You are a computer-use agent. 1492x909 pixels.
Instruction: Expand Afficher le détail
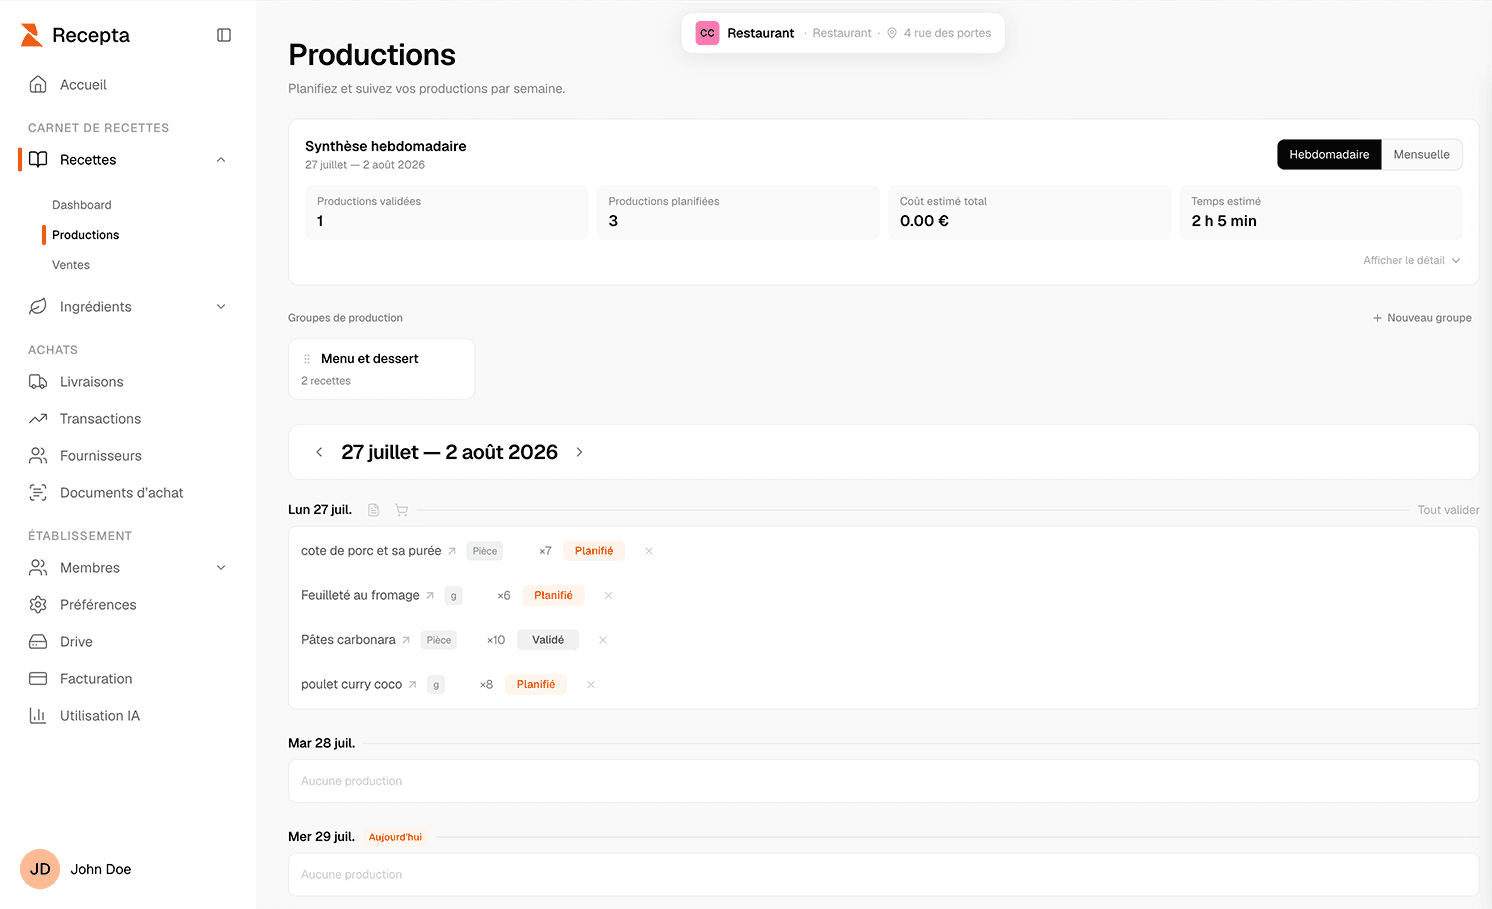pos(1412,260)
